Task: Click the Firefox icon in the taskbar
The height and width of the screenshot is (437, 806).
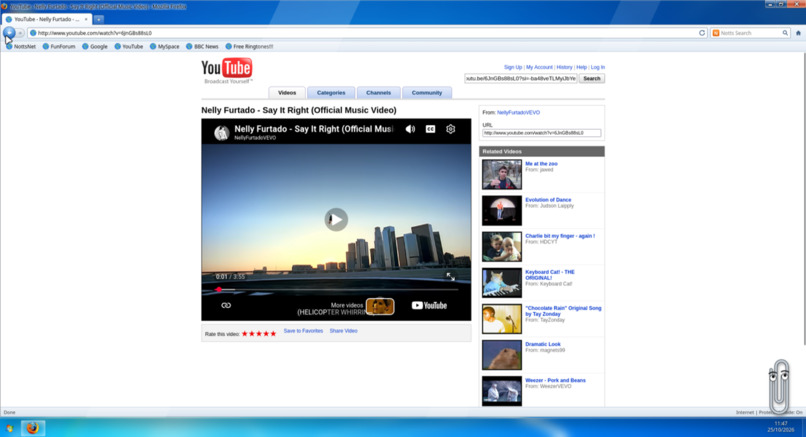Action: click(32, 428)
